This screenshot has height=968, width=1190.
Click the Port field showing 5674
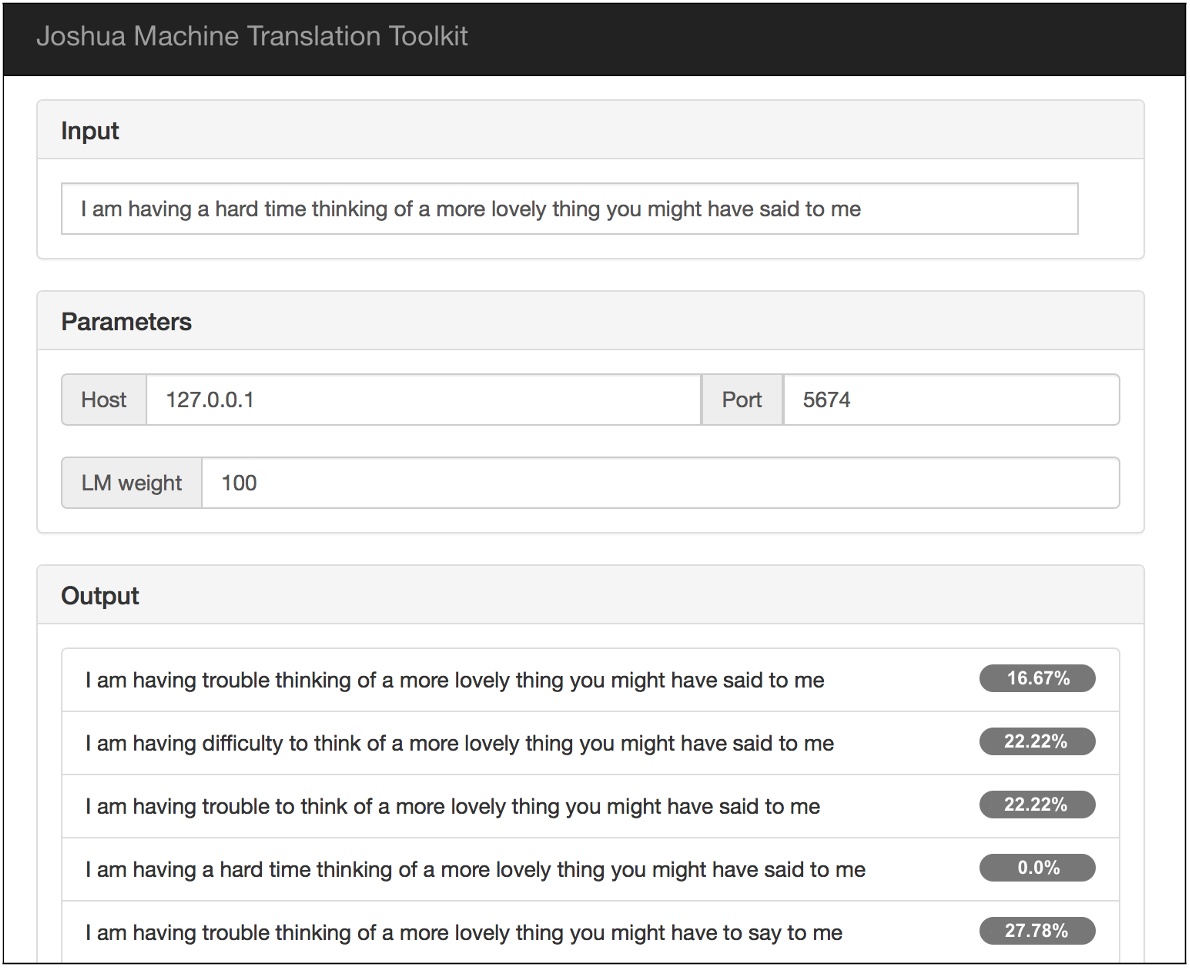click(x=950, y=400)
